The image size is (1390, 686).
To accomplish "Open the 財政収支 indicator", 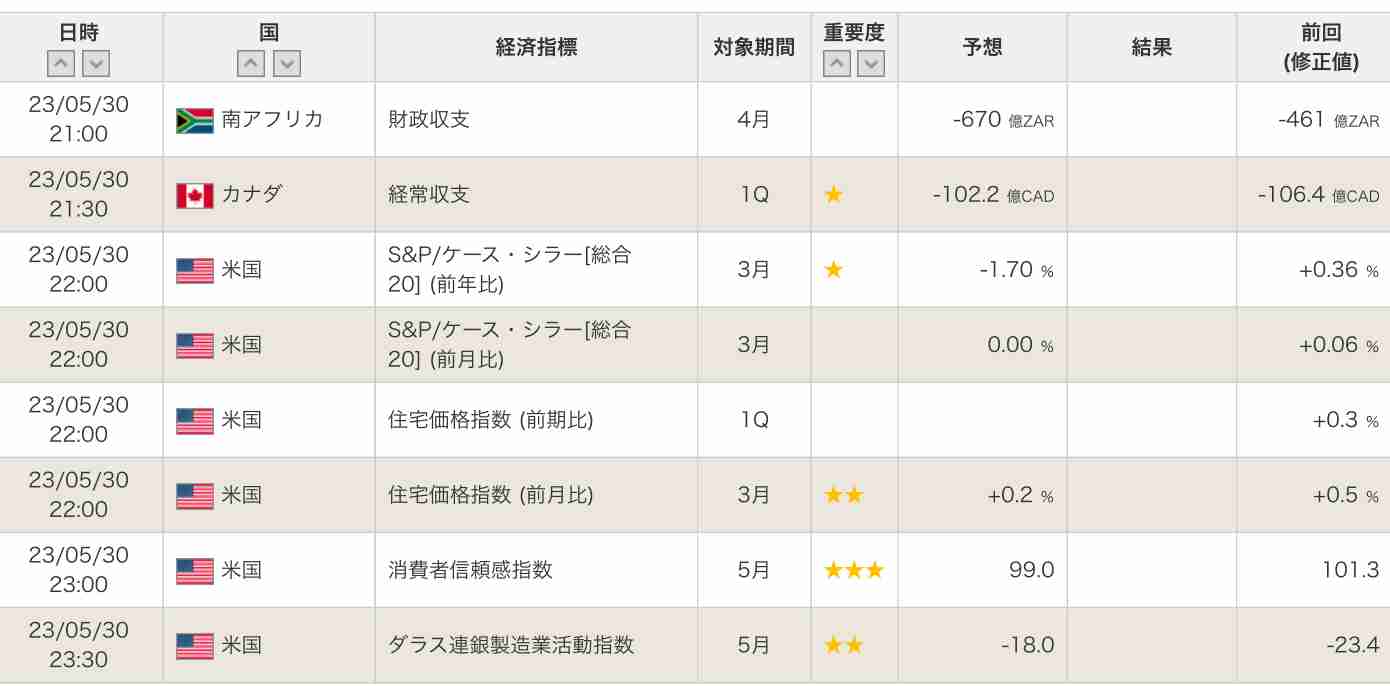I will coord(429,120).
